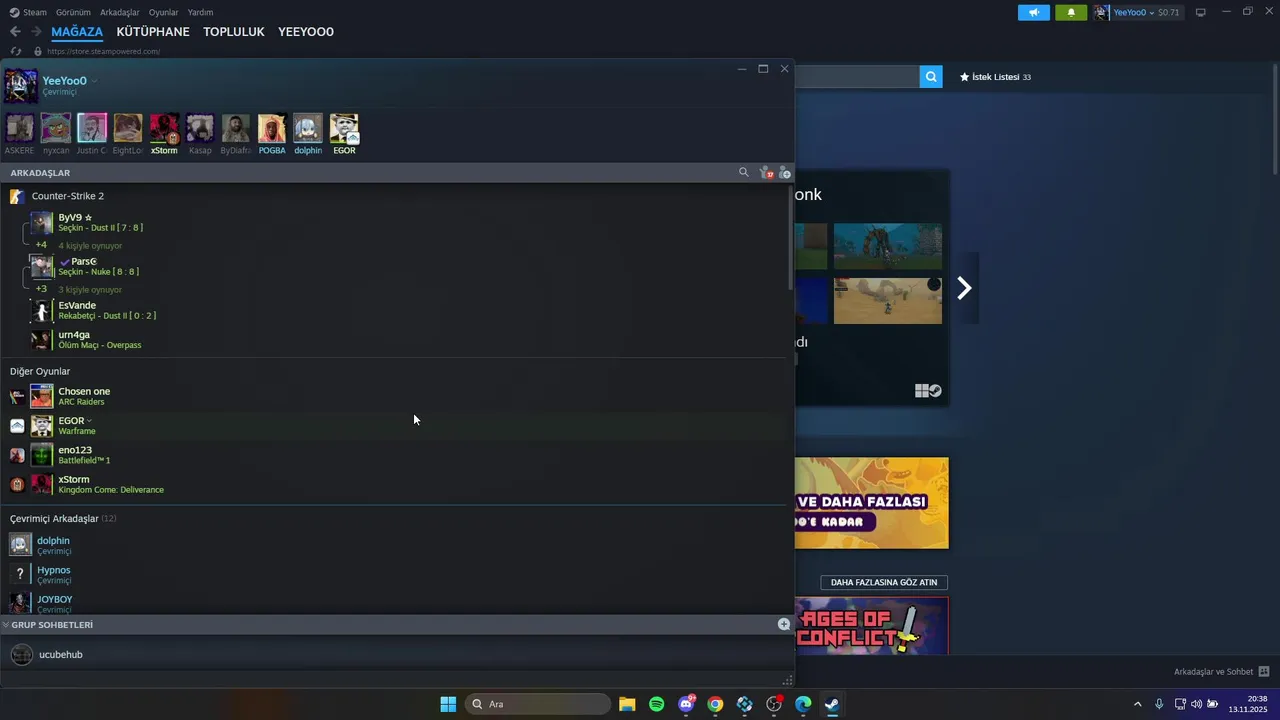Open the Görünüm menu
The image size is (1280, 720).
[73, 12]
